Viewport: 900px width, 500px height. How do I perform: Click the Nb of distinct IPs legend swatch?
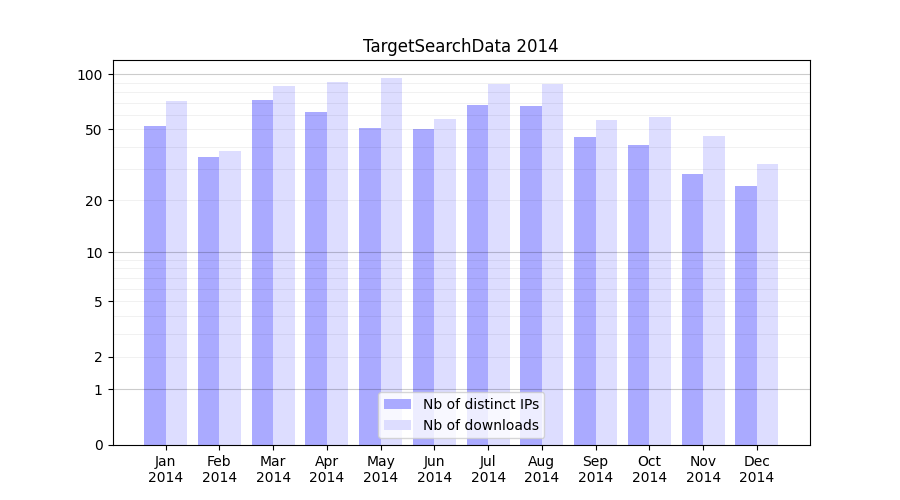click(397, 404)
